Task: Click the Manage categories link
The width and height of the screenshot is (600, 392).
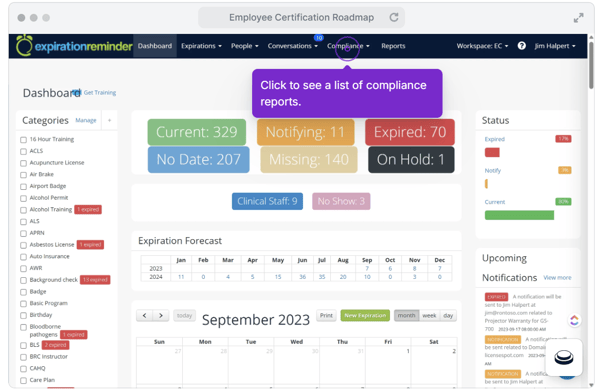Action: point(86,120)
